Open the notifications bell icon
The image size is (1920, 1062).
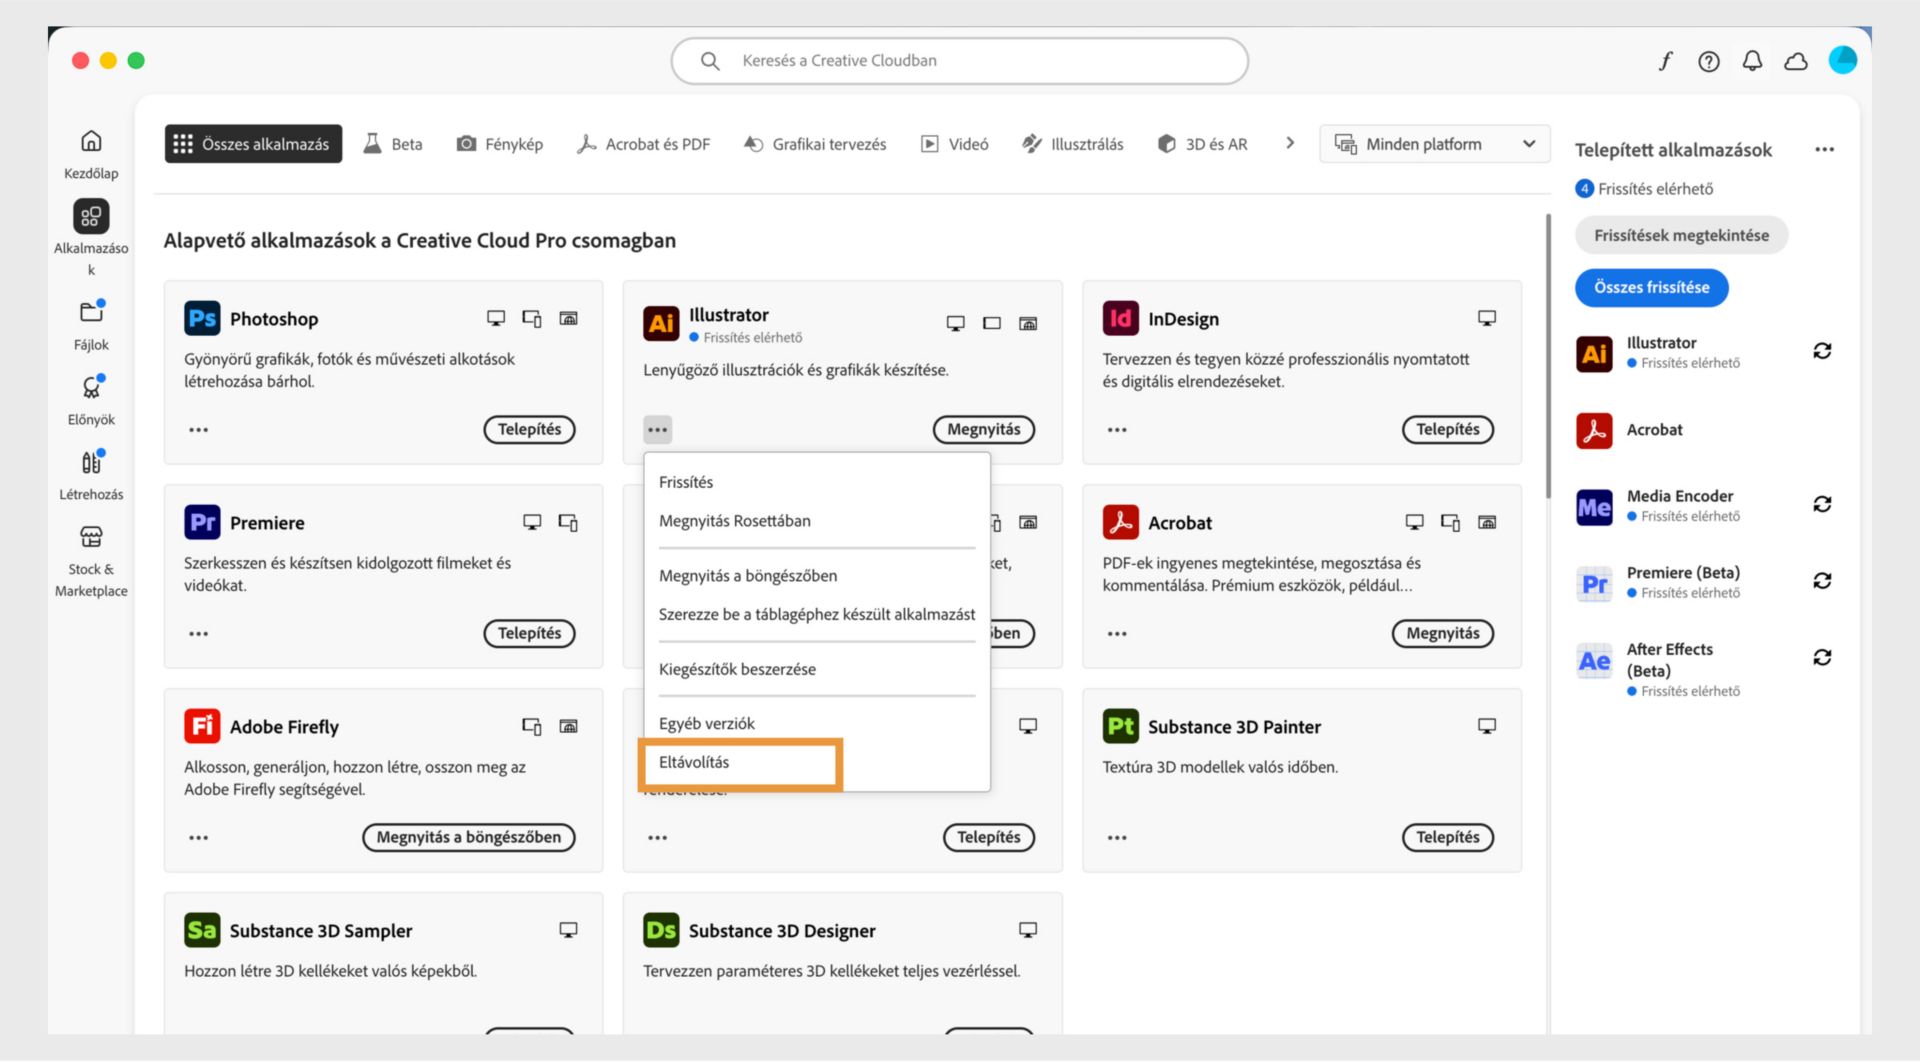(x=1752, y=61)
